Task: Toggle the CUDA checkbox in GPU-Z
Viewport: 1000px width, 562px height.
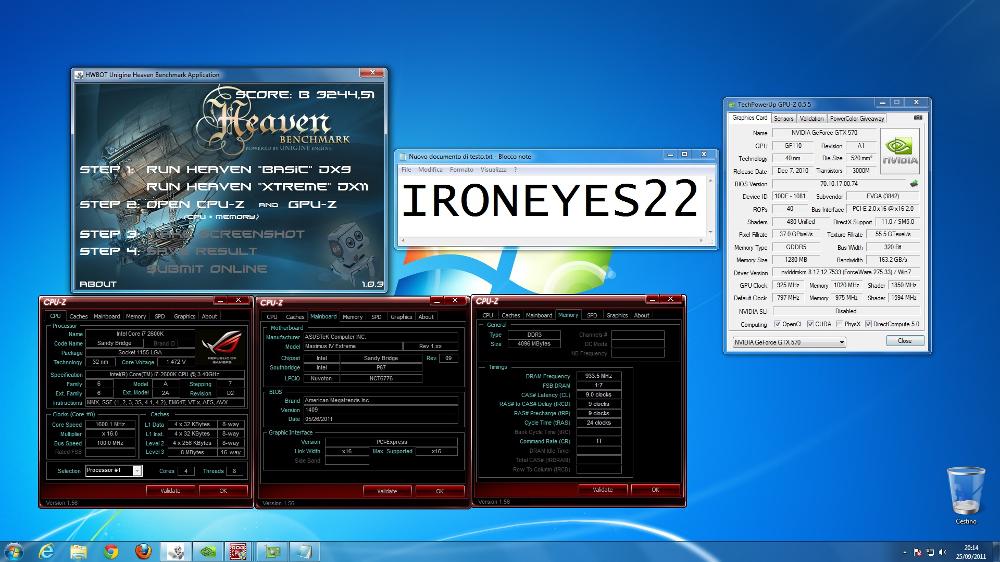Action: click(x=810, y=324)
